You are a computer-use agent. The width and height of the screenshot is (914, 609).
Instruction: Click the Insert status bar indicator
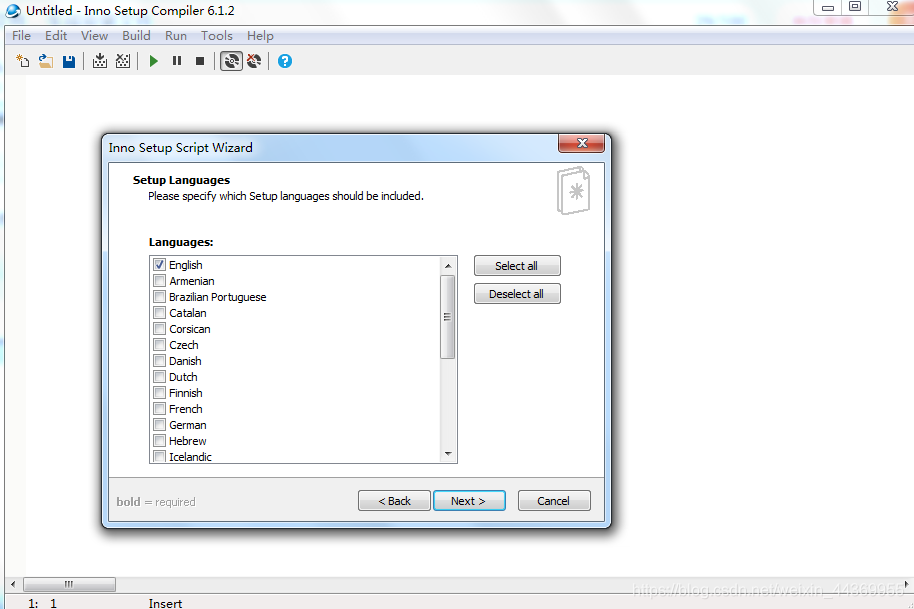point(165,603)
